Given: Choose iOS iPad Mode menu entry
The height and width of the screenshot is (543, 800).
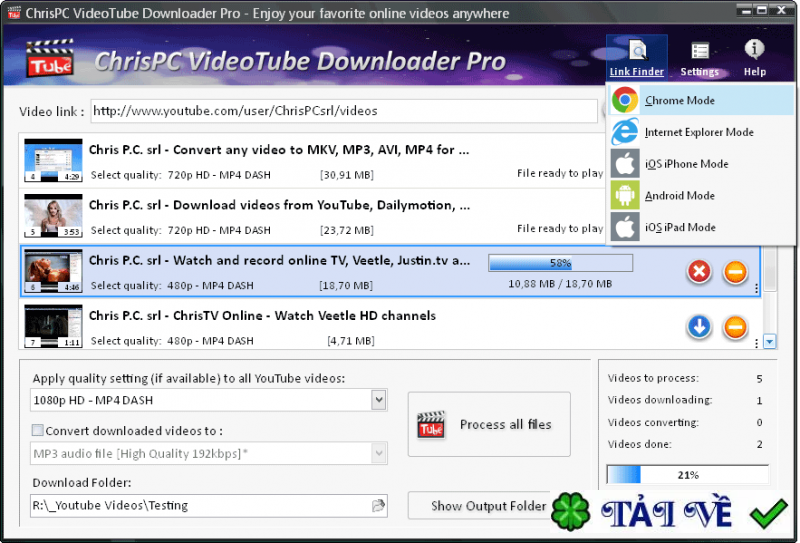Looking at the screenshot, I should (702, 227).
